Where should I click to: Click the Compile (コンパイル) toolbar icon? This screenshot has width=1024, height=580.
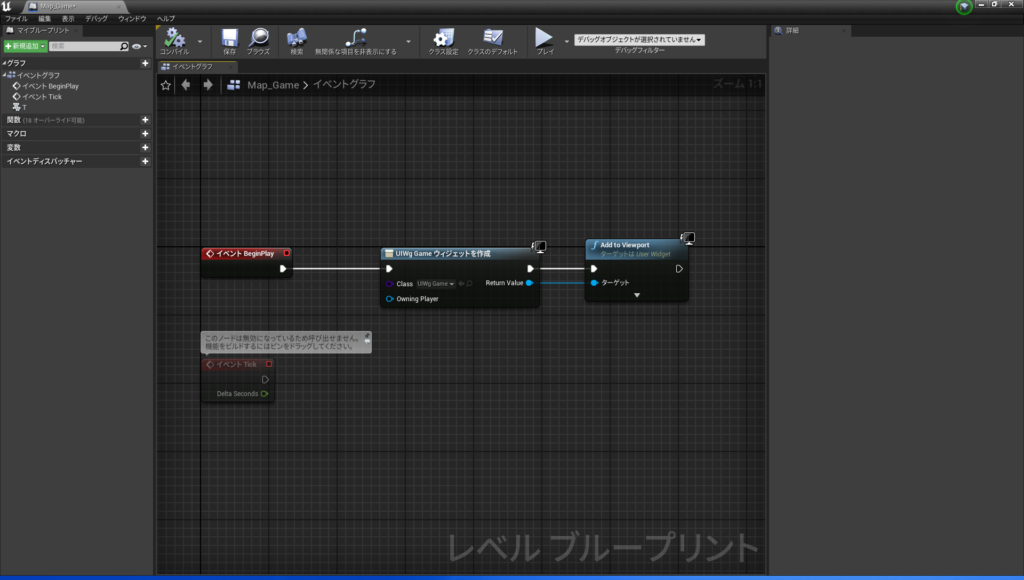tap(174, 39)
